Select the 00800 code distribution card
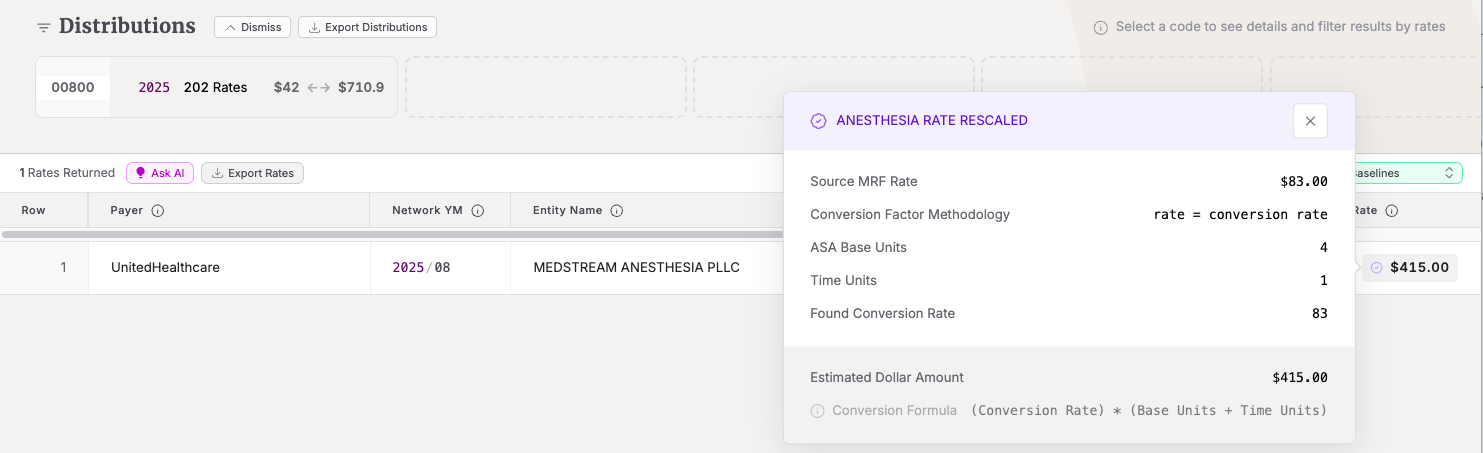1483x453 pixels. pos(73,87)
